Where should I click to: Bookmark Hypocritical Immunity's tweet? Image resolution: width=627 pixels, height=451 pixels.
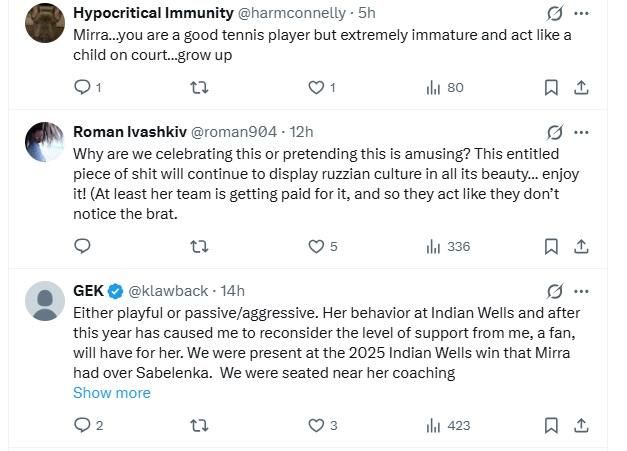(551, 87)
